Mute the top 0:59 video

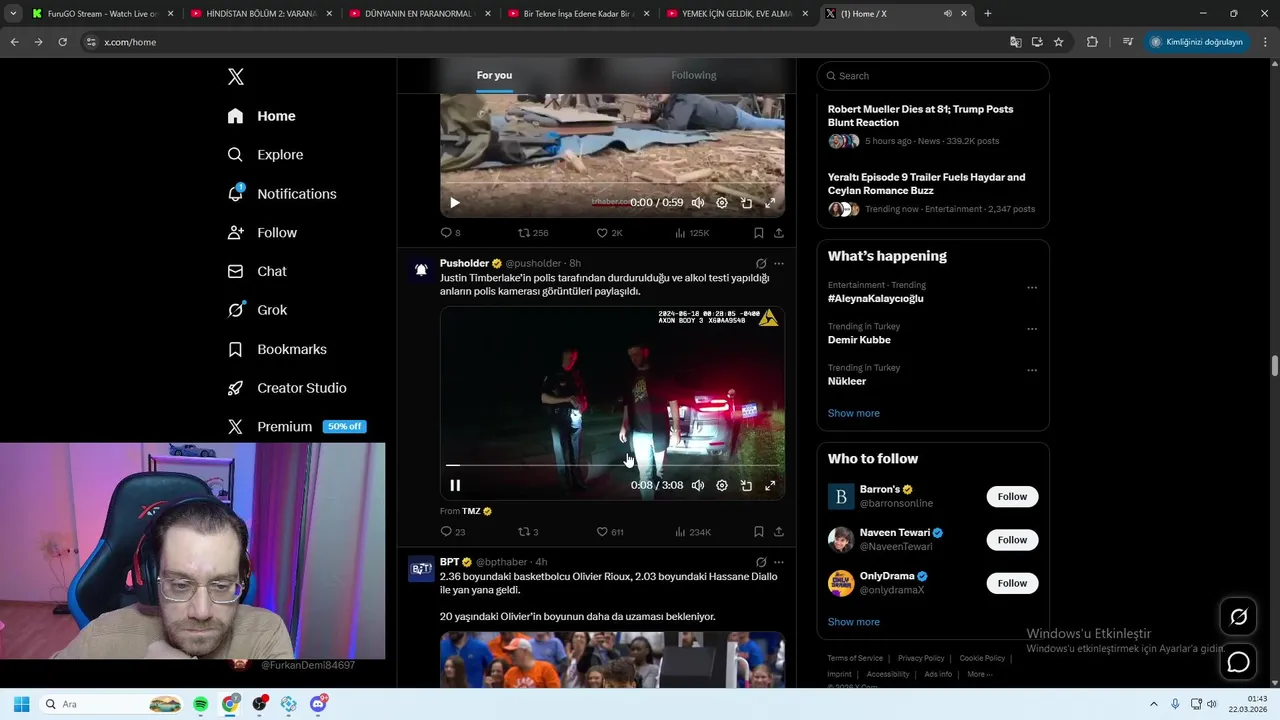click(x=698, y=202)
